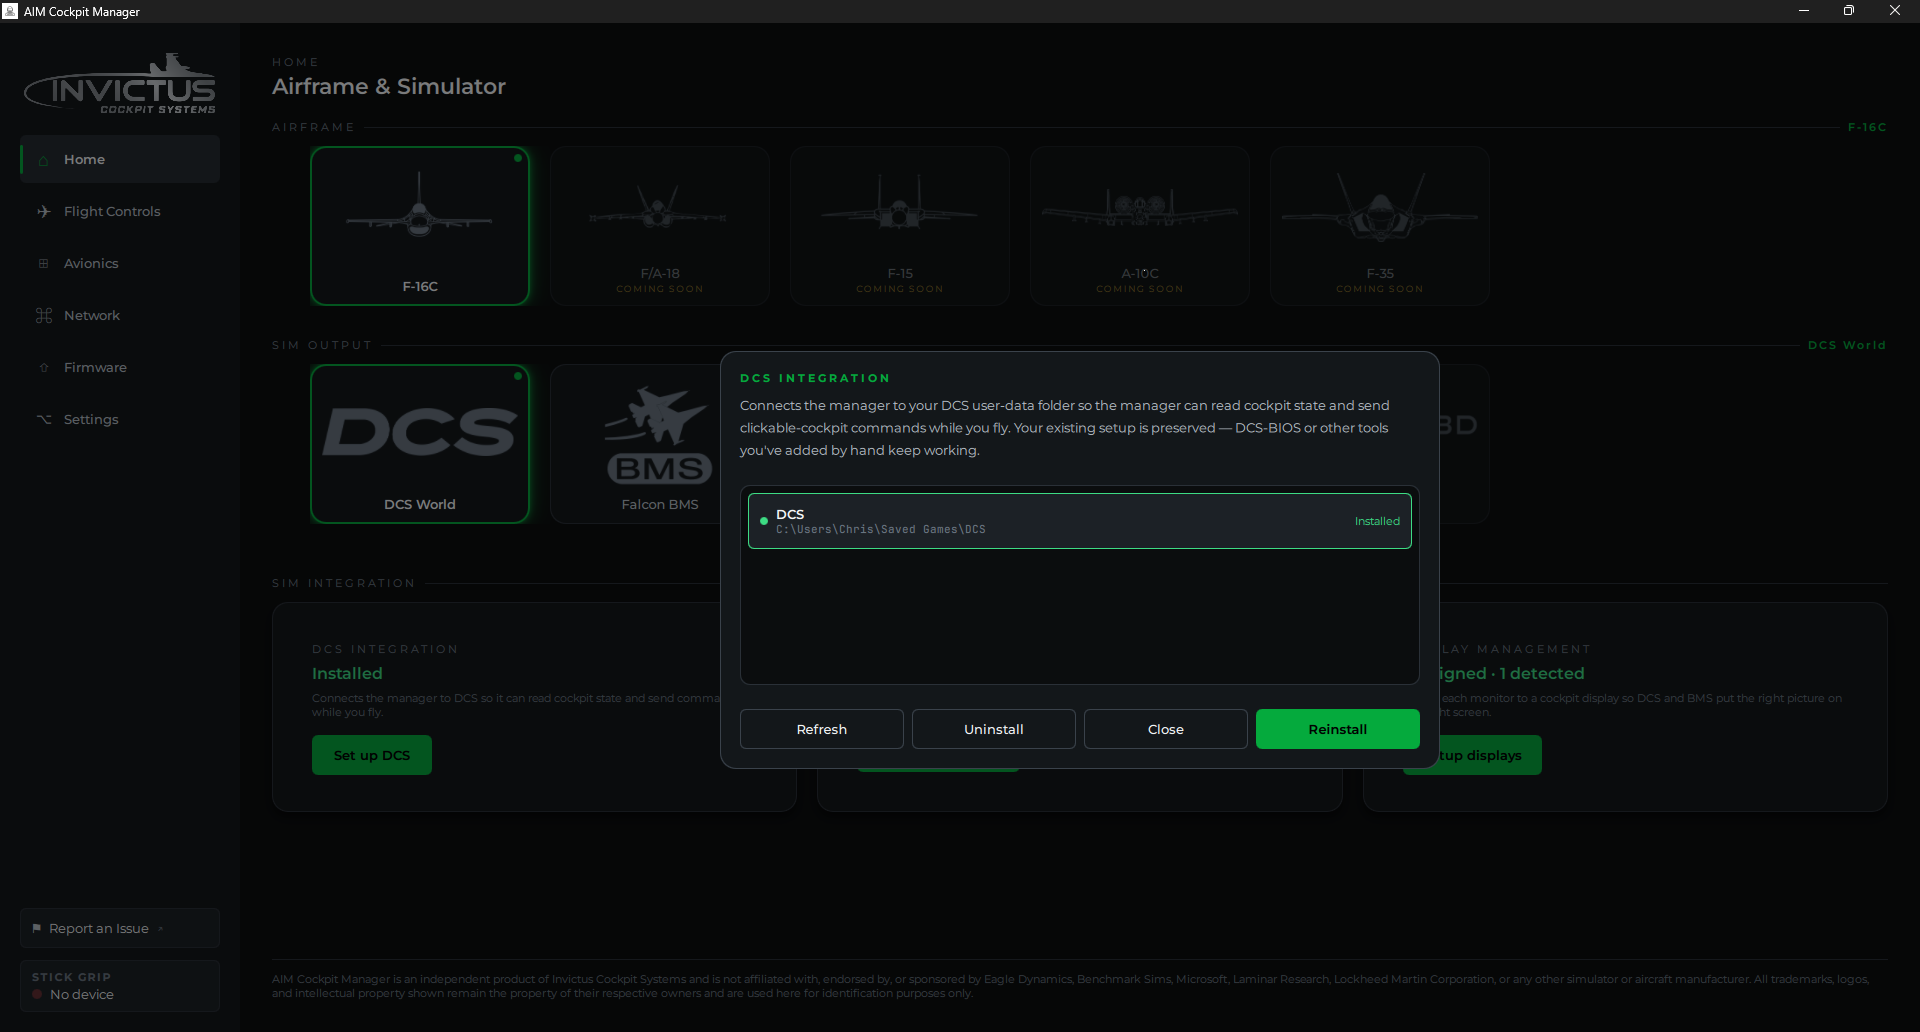The image size is (1920, 1032).
Task: Click the Network command icon
Action: [x=43, y=316]
